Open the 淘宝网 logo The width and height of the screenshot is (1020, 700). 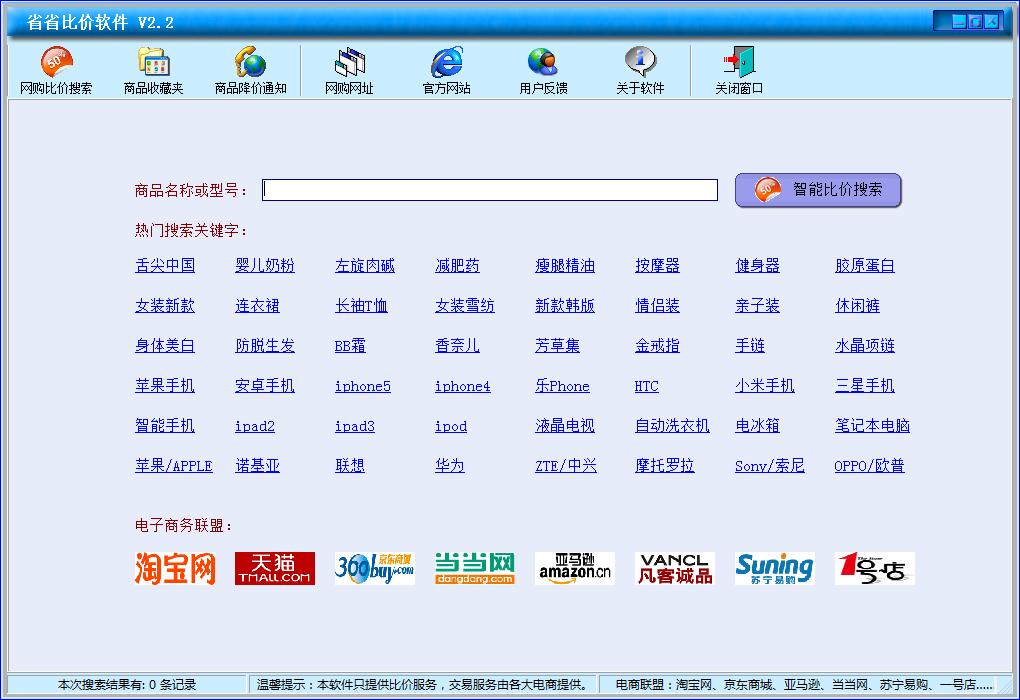tap(175, 569)
